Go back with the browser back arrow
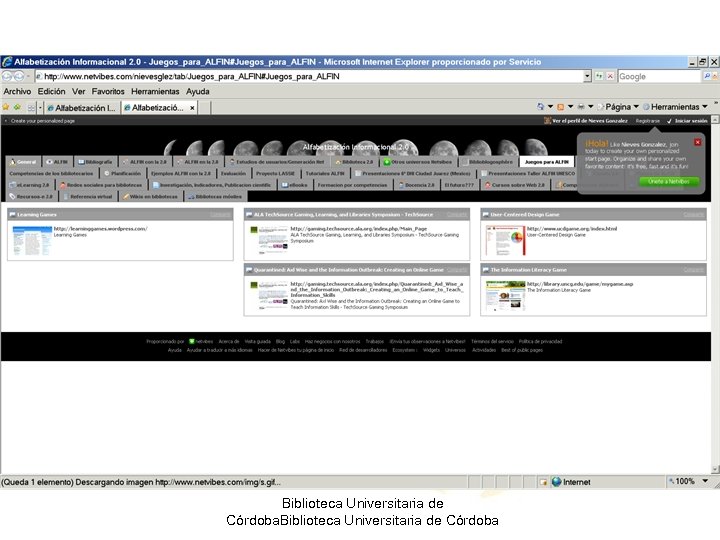The image size is (720, 540). click(x=7, y=76)
